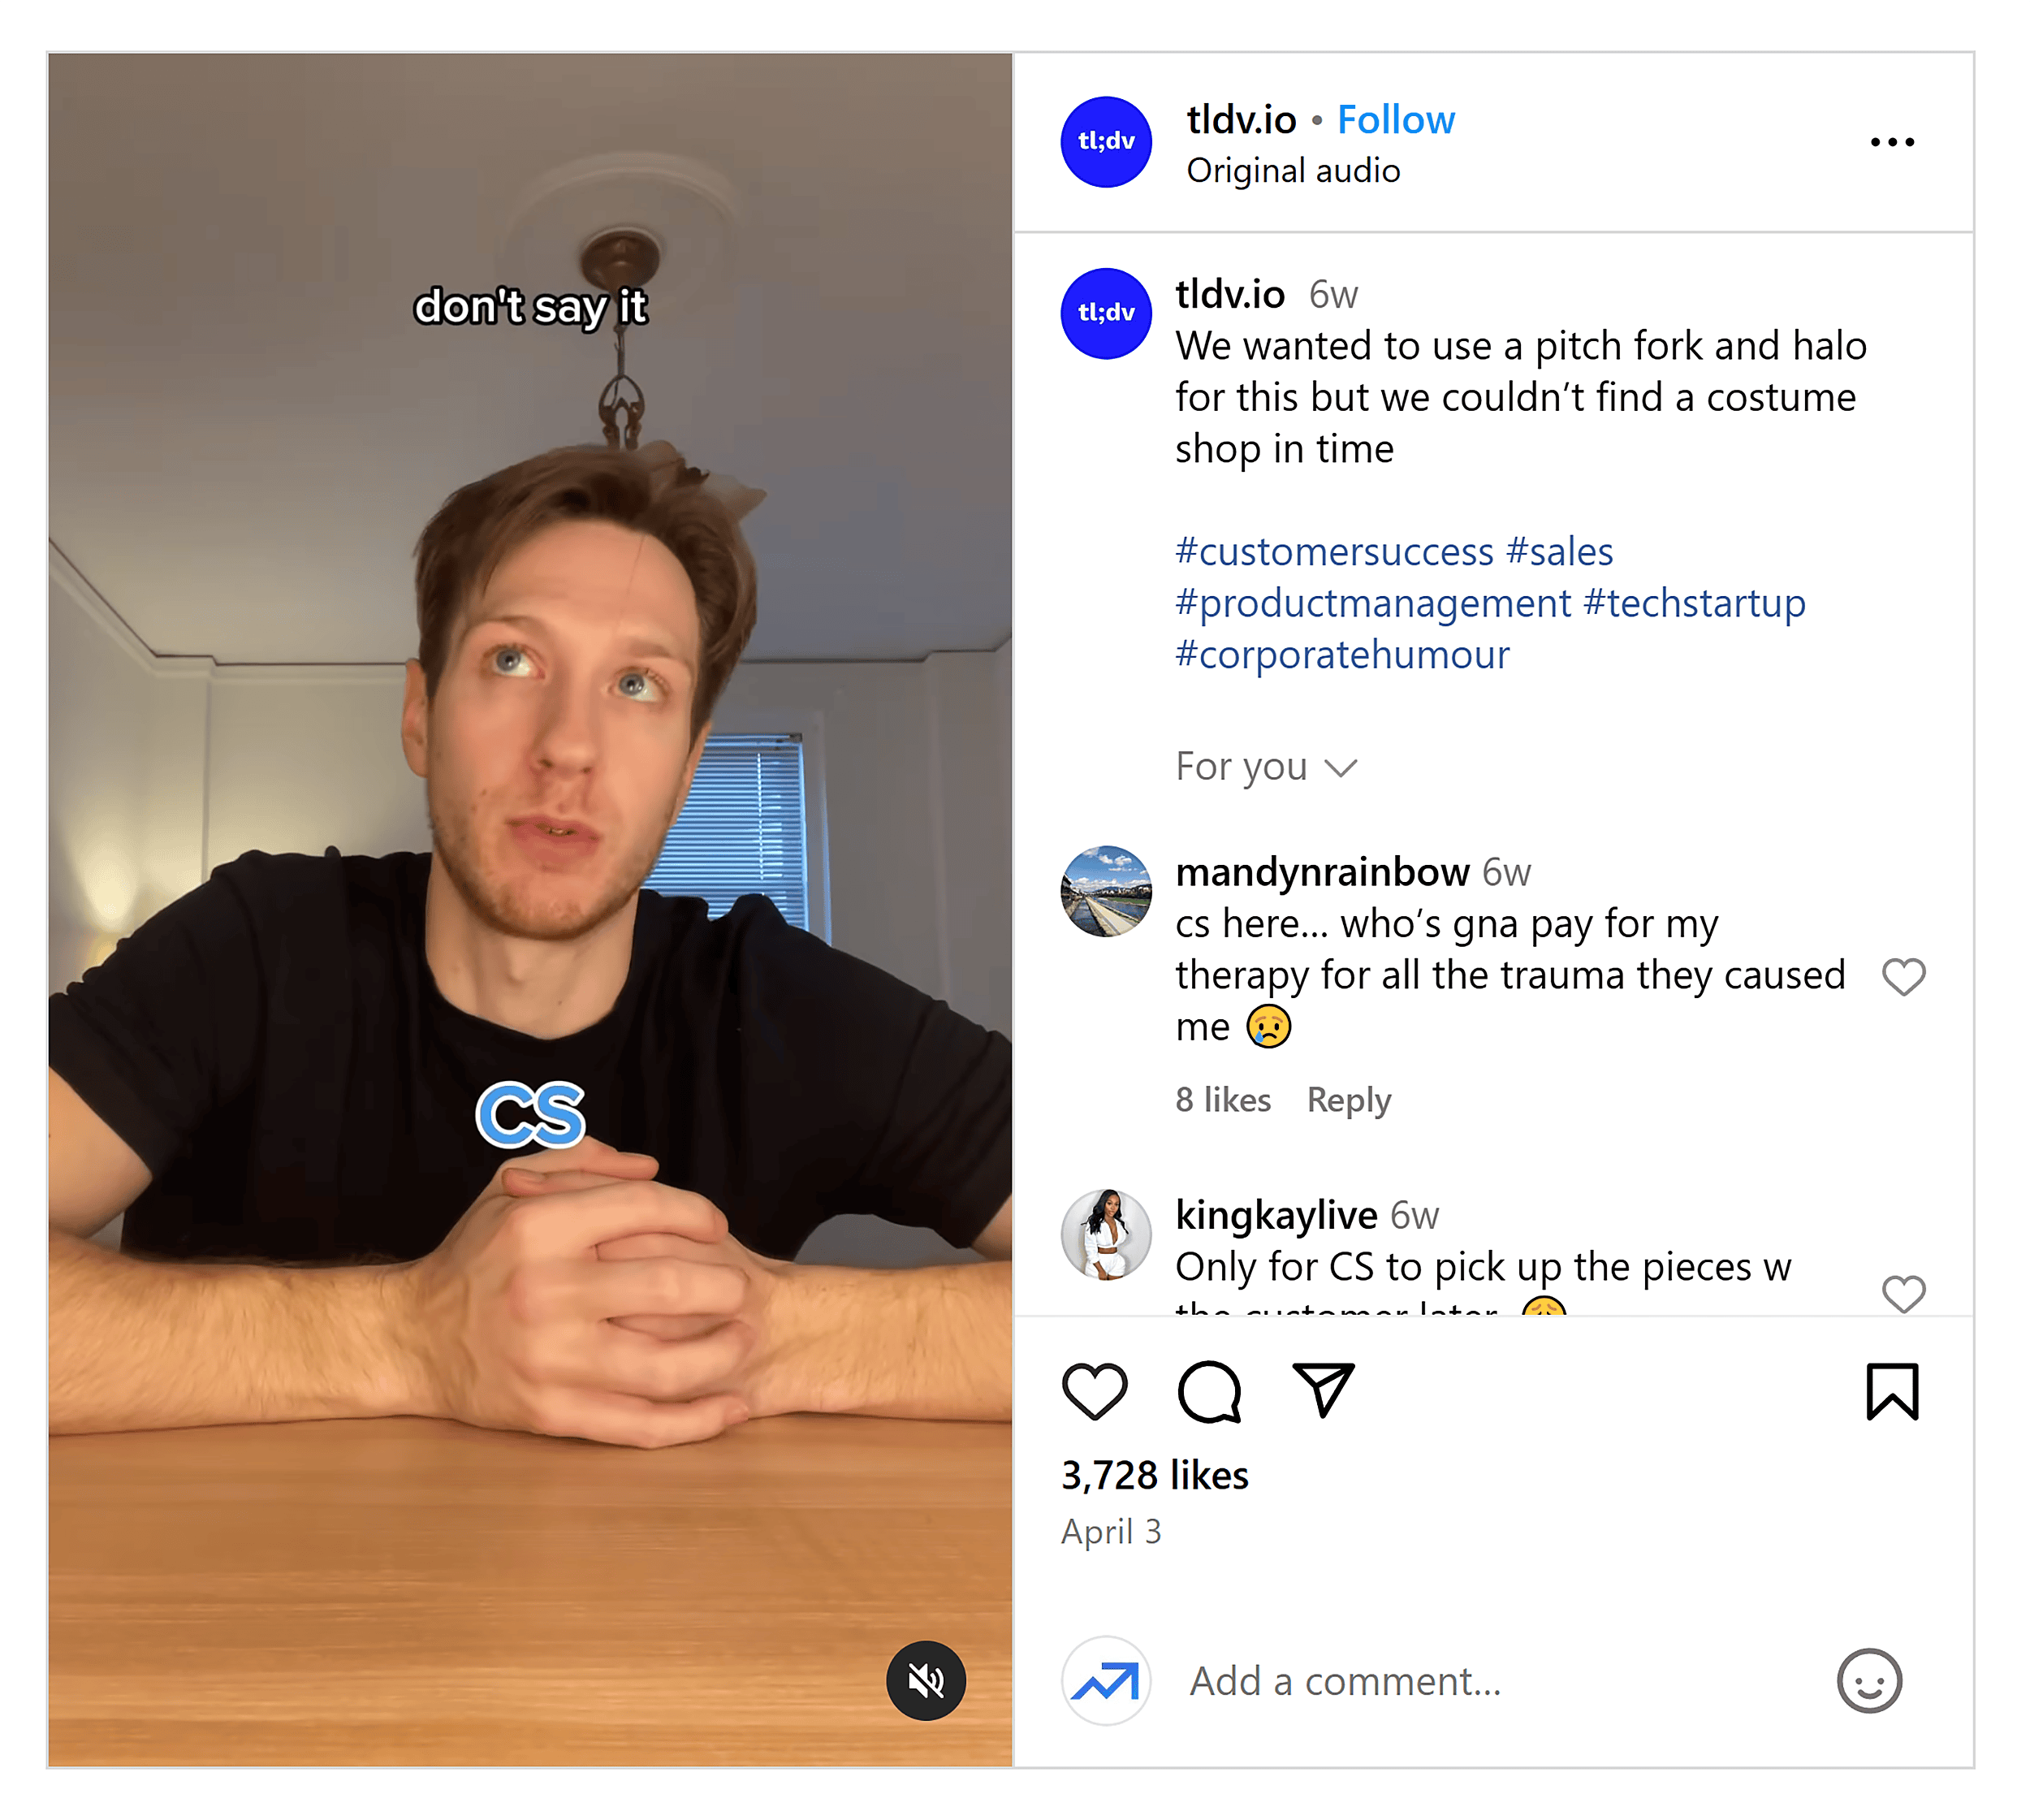The image size is (2030, 1820).
Task: Click the Like heart icon
Action: [1094, 1397]
